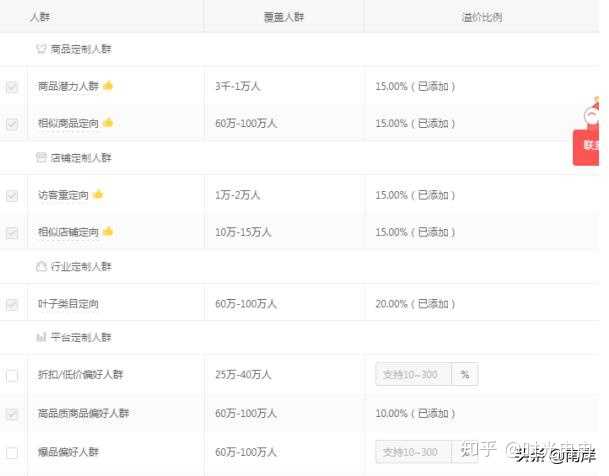Image resolution: width=609 pixels, height=476 pixels.
Task: Uncheck the 高品质商品偏好人群 checkbox
Action: click(12, 413)
